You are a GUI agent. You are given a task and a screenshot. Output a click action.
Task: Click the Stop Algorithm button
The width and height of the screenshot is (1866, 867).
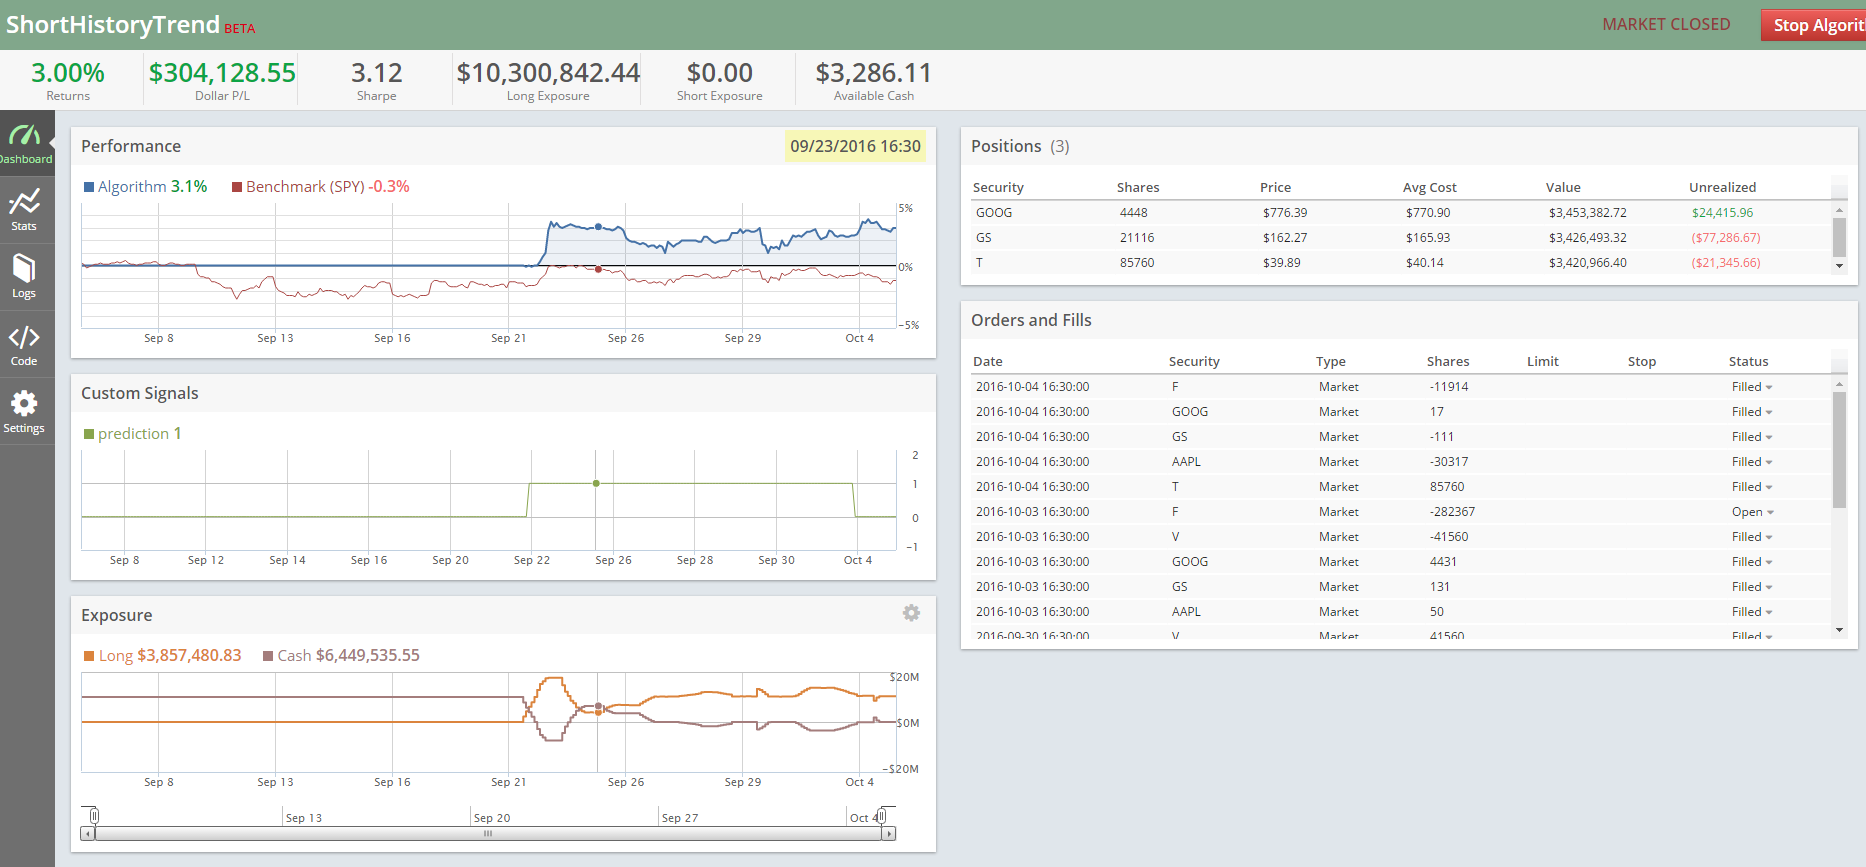pyautogui.click(x=1814, y=25)
